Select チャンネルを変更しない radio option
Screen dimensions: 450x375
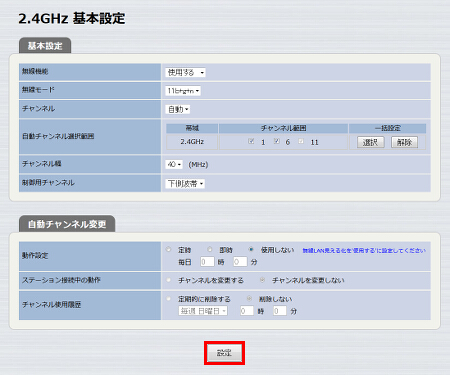click(263, 280)
